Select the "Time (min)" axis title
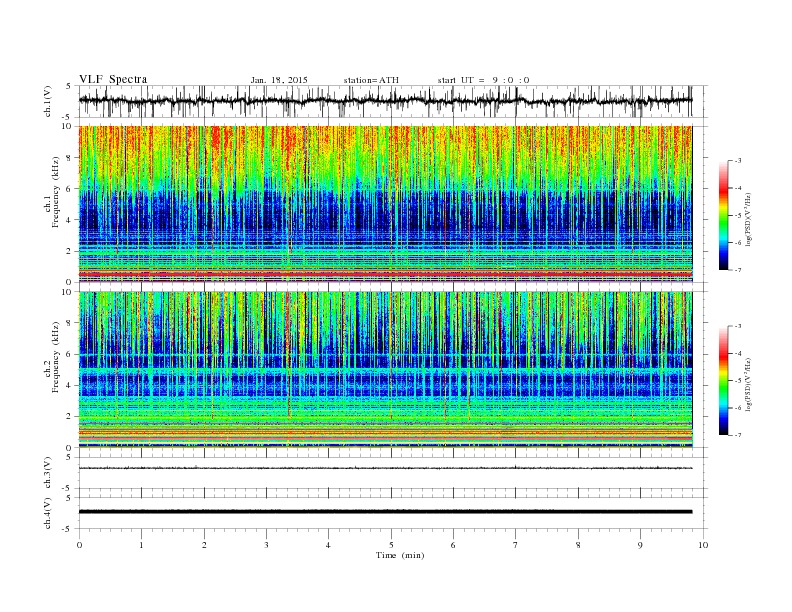The height and width of the screenshot is (612, 792). tap(400, 555)
